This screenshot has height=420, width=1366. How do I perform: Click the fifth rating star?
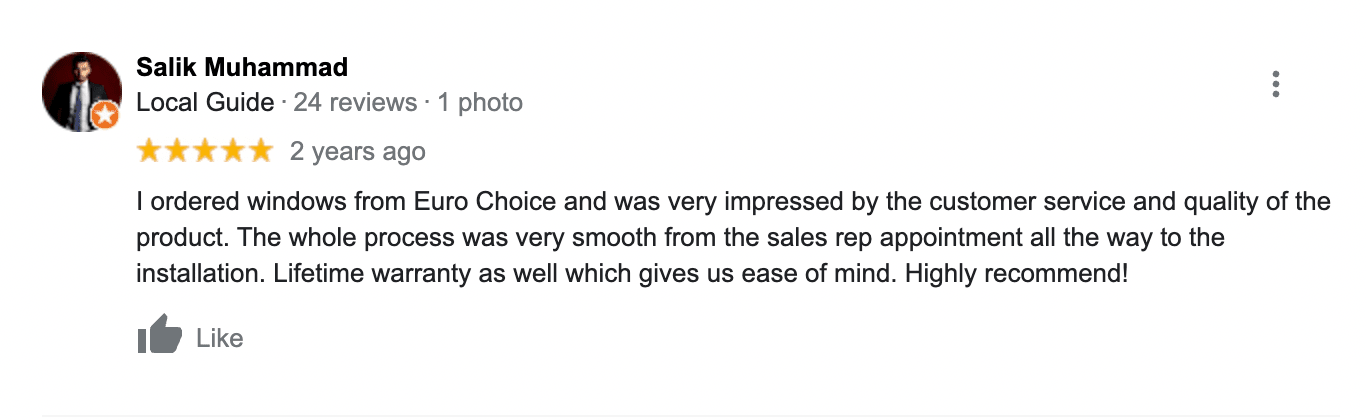point(260,151)
